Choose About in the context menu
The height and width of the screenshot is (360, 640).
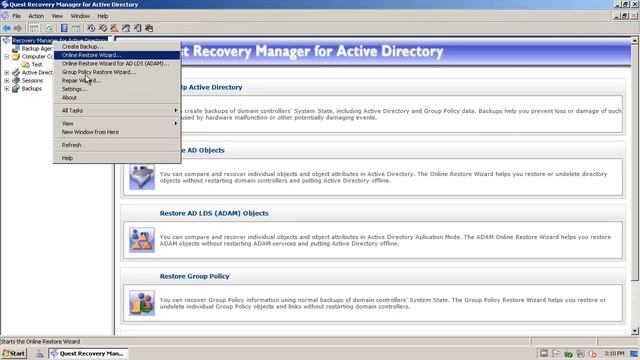click(x=117, y=98)
